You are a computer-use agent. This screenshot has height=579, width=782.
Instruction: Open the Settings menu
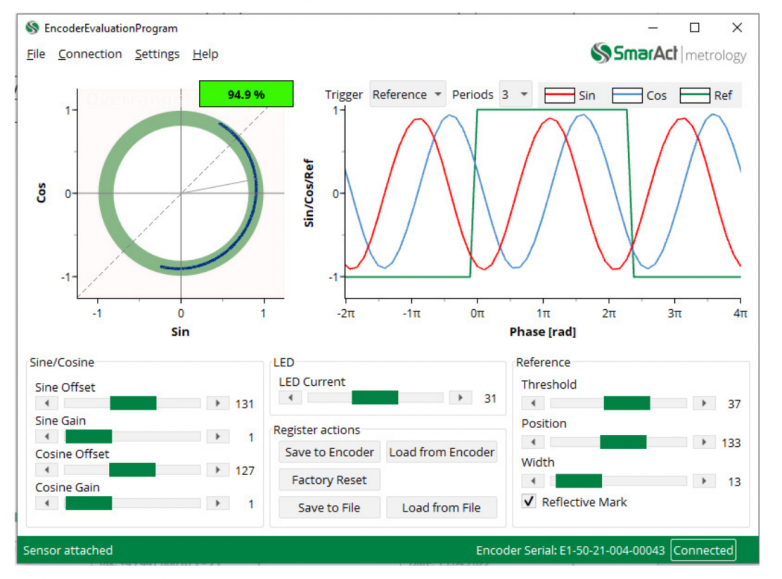(x=157, y=54)
